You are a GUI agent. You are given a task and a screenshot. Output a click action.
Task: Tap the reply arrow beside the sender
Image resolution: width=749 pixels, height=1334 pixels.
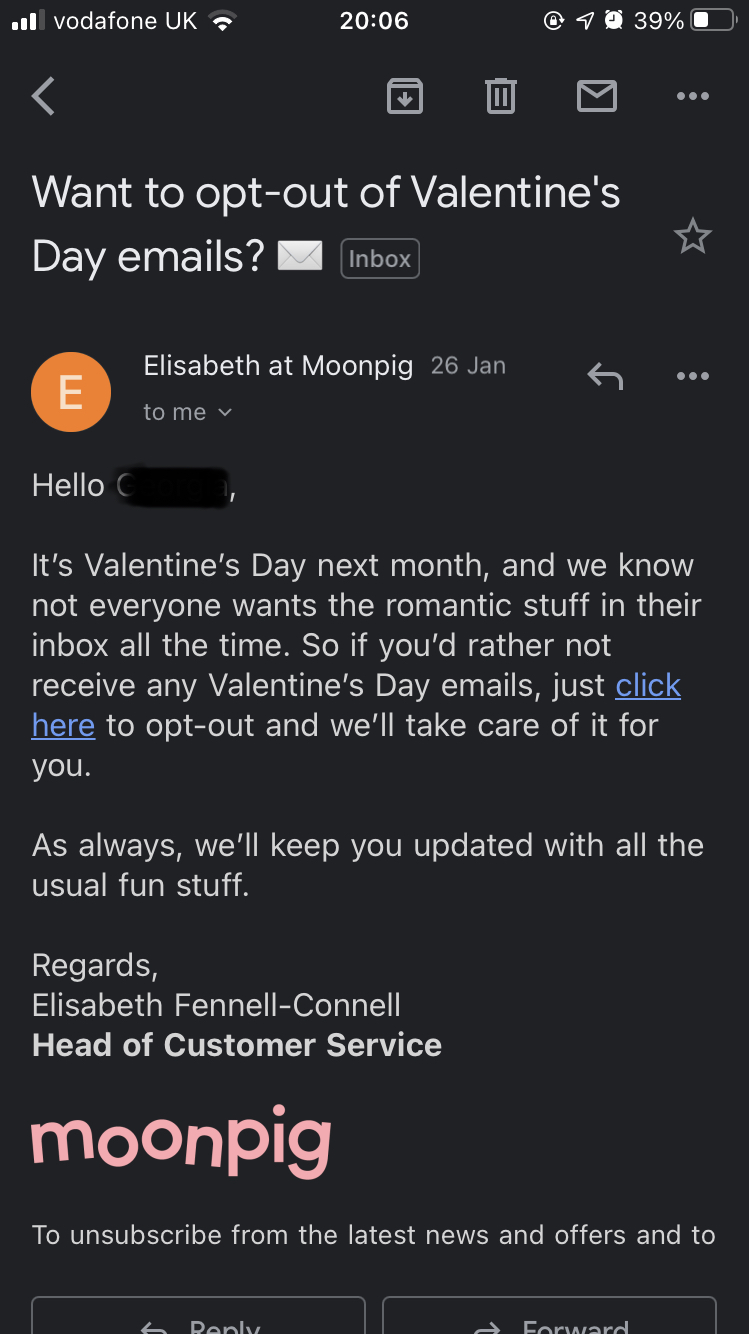(605, 376)
